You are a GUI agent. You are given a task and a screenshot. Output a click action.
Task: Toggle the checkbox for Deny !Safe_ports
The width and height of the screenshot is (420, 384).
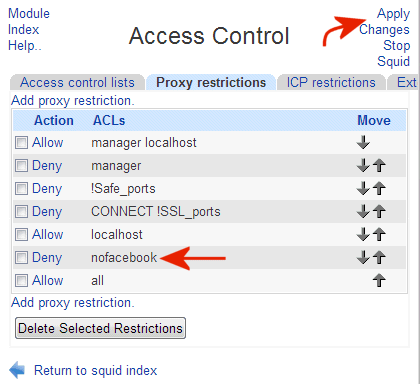(21, 189)
